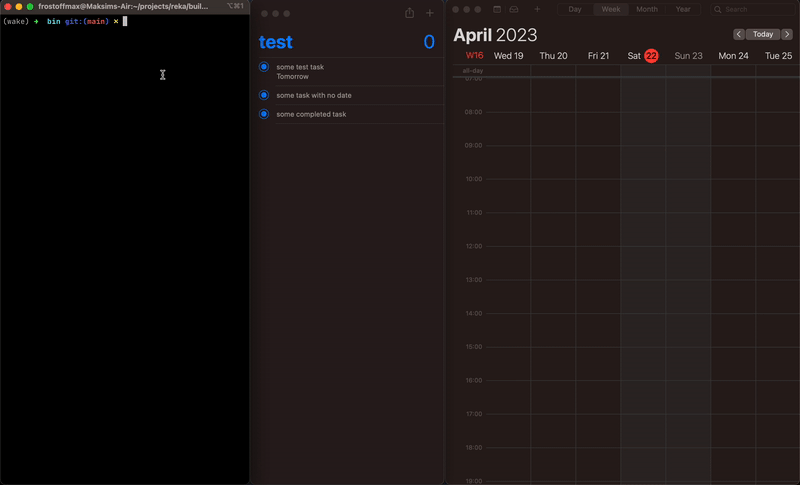
Task: Click the 'Wed 19' day header
Action: click(509, 56)
